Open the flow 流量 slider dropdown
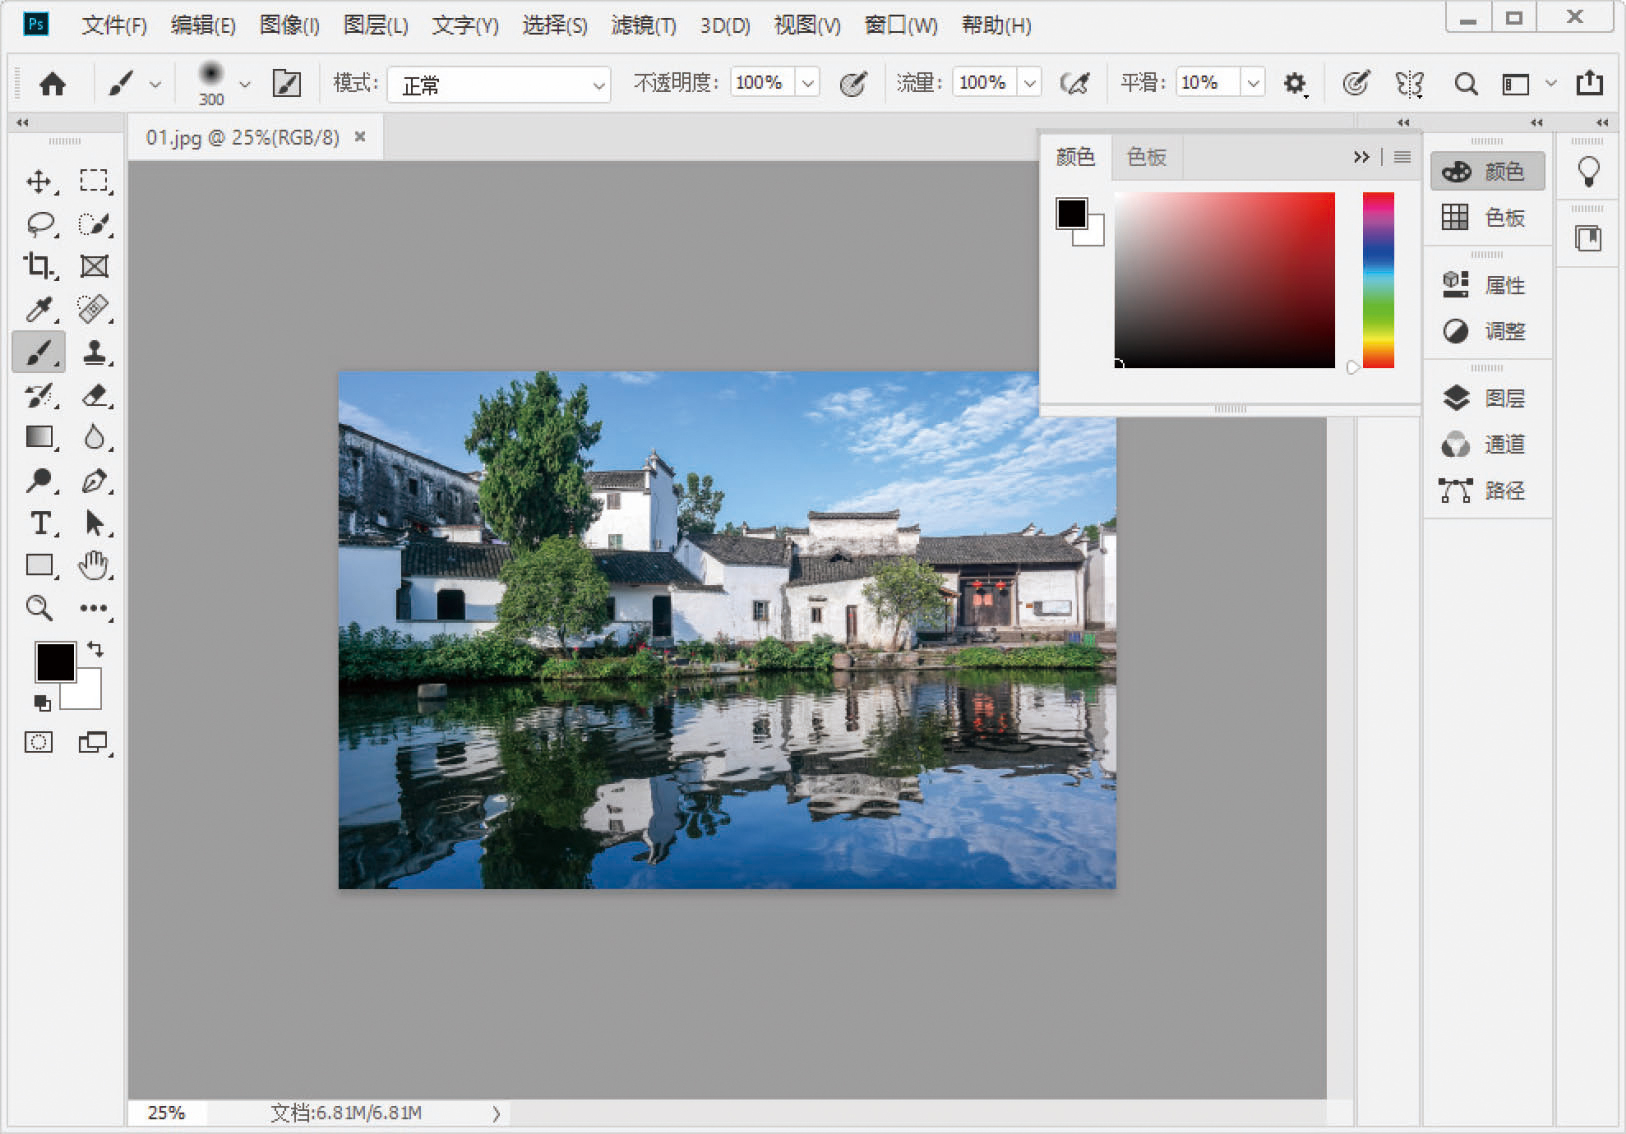The width and height of the screenshot is (1626, 1134). tap(1029, 83)
